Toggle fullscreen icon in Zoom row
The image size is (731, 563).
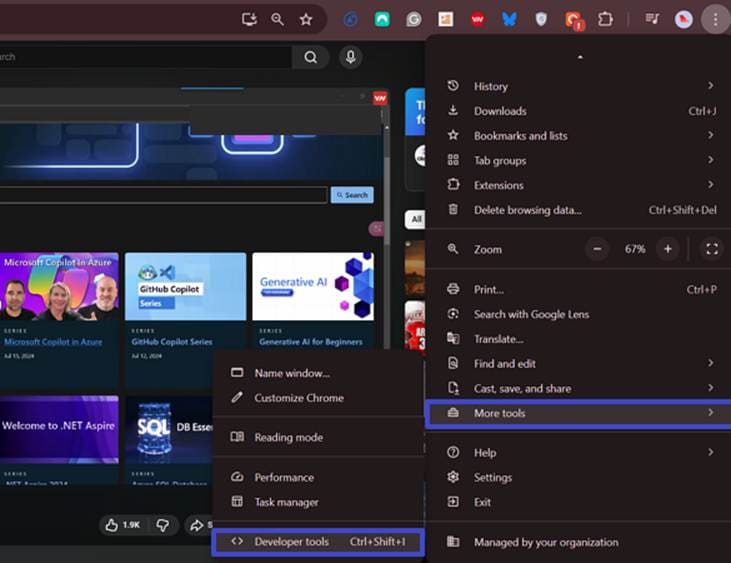[x=712, y=249]
